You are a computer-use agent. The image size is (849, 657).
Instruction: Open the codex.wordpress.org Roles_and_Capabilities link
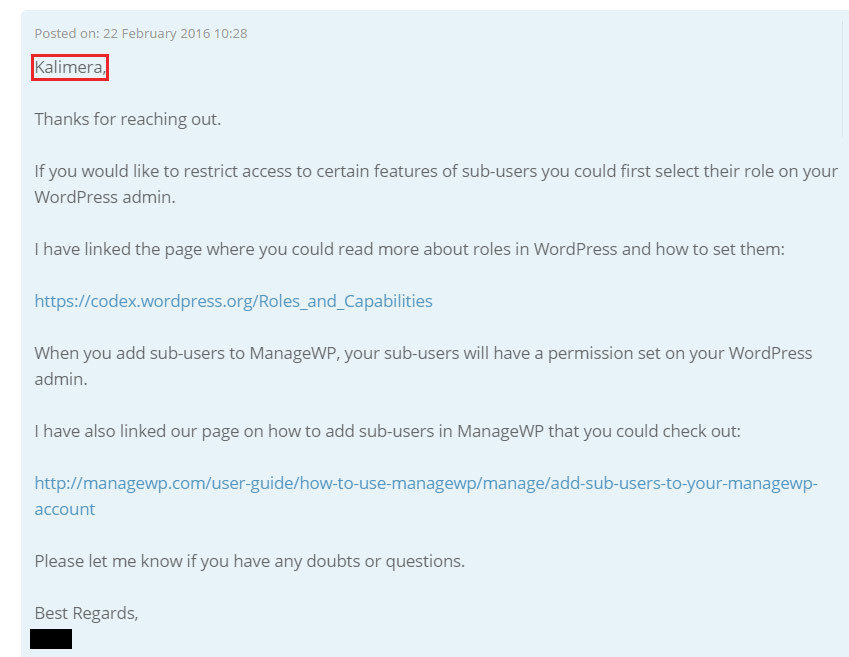pyautogui.click(x=233, y=301)
